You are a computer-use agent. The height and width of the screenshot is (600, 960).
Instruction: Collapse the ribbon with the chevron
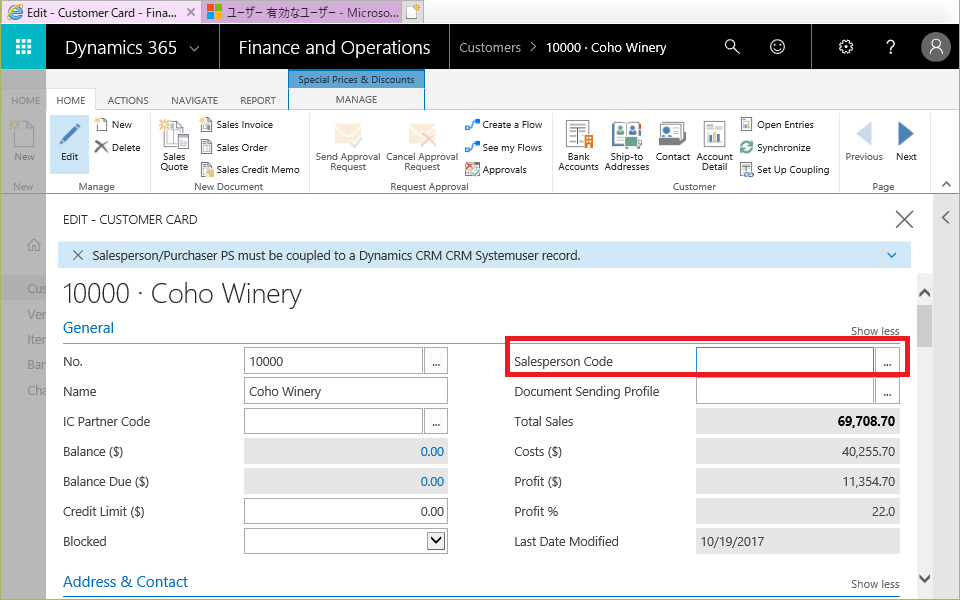point(946,184)
